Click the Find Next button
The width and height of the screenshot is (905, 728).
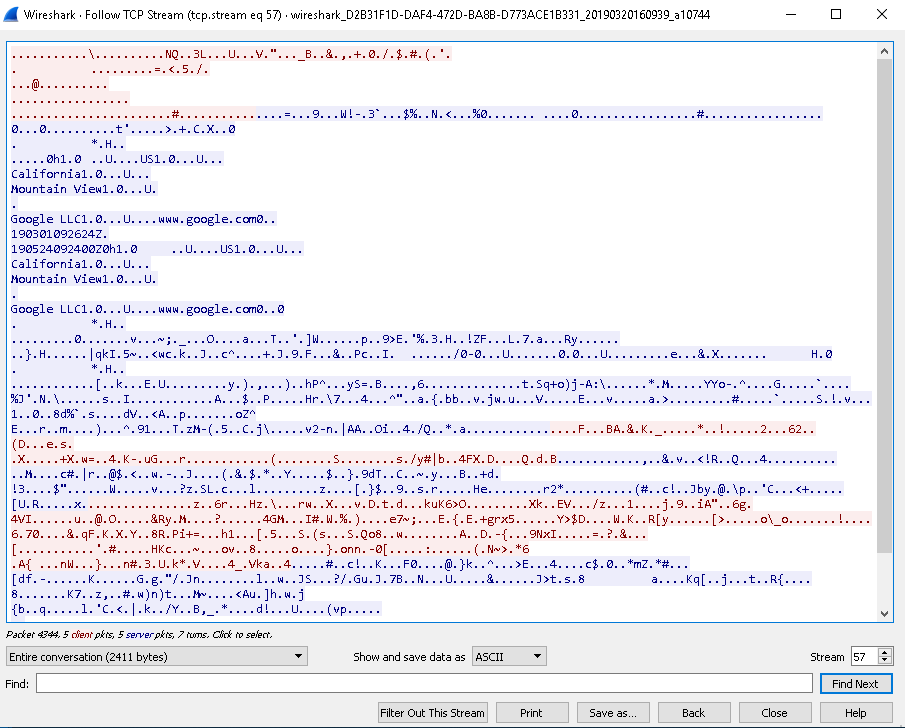[855, 684]
